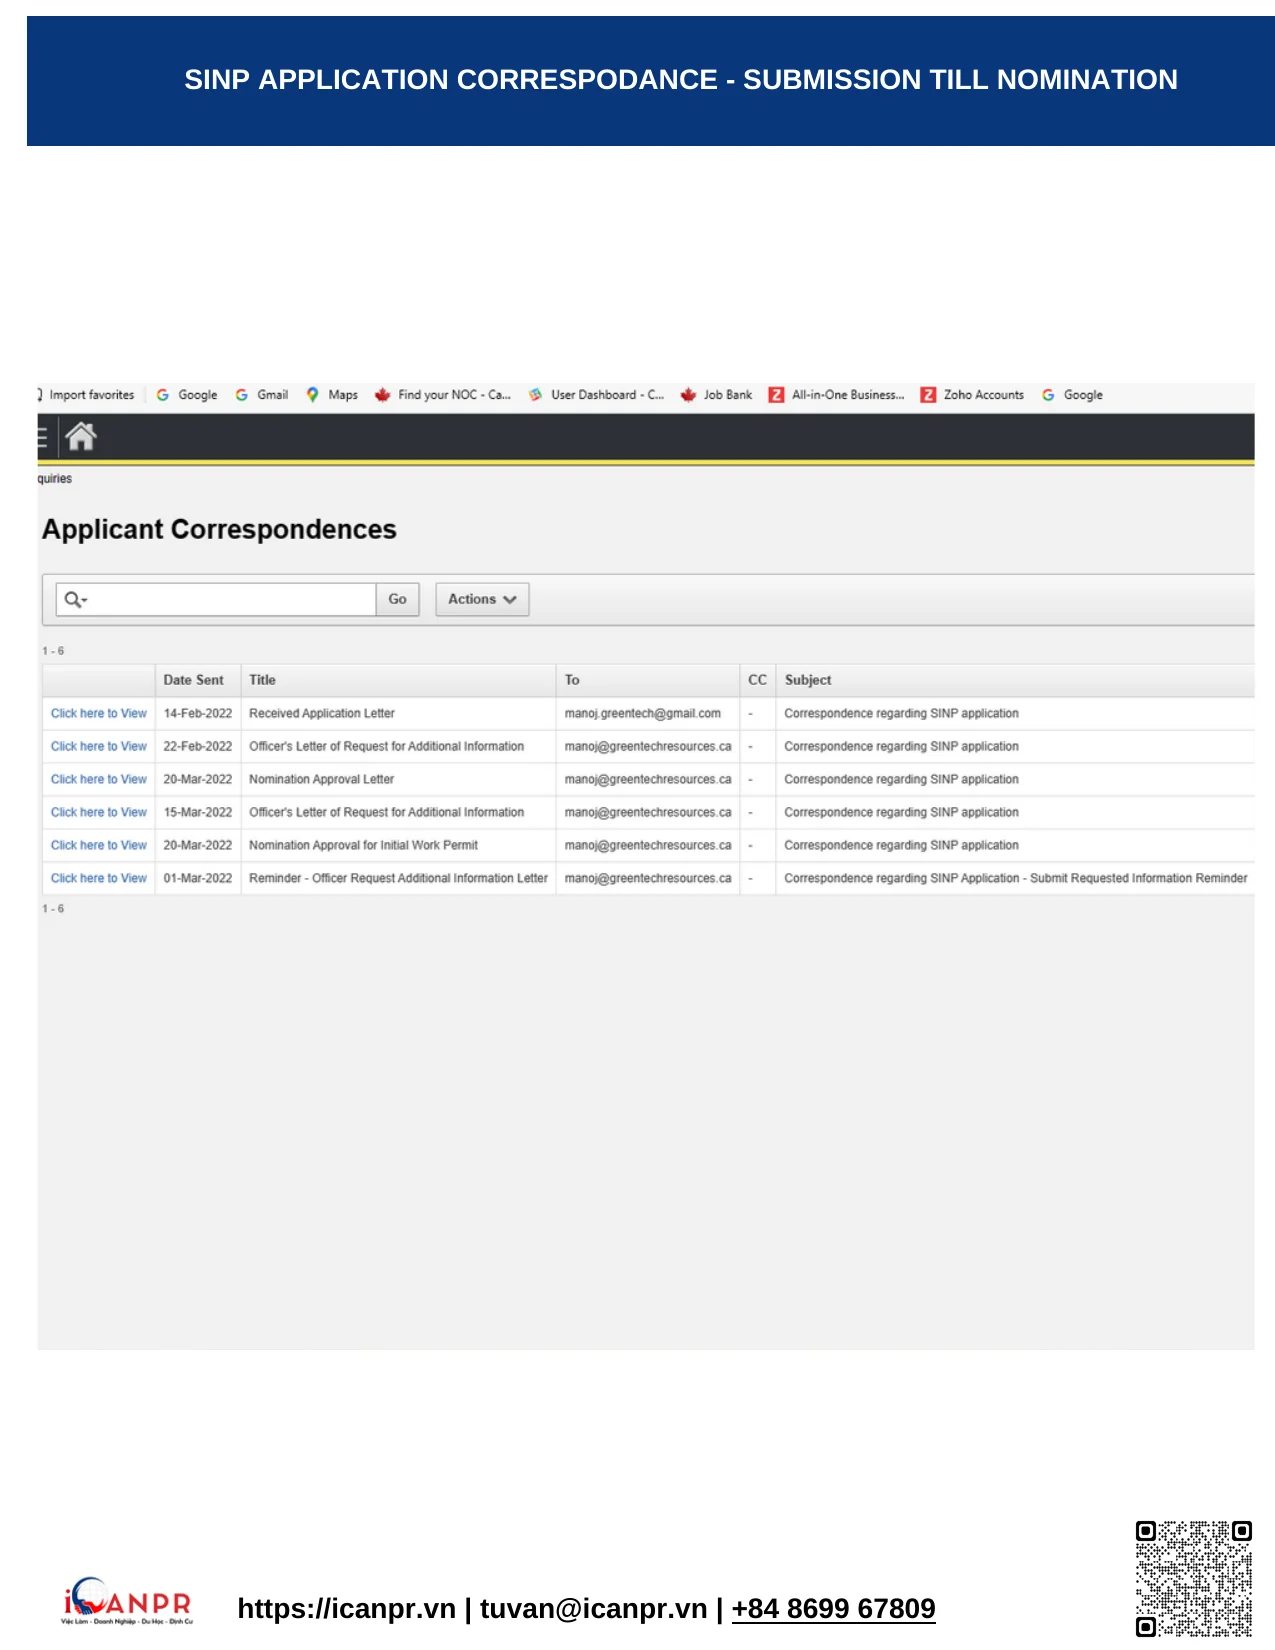Expand the Actions dropdown menu
Screen dimensions: 1275x1650
pyautogui.click(x=482, y=600)
